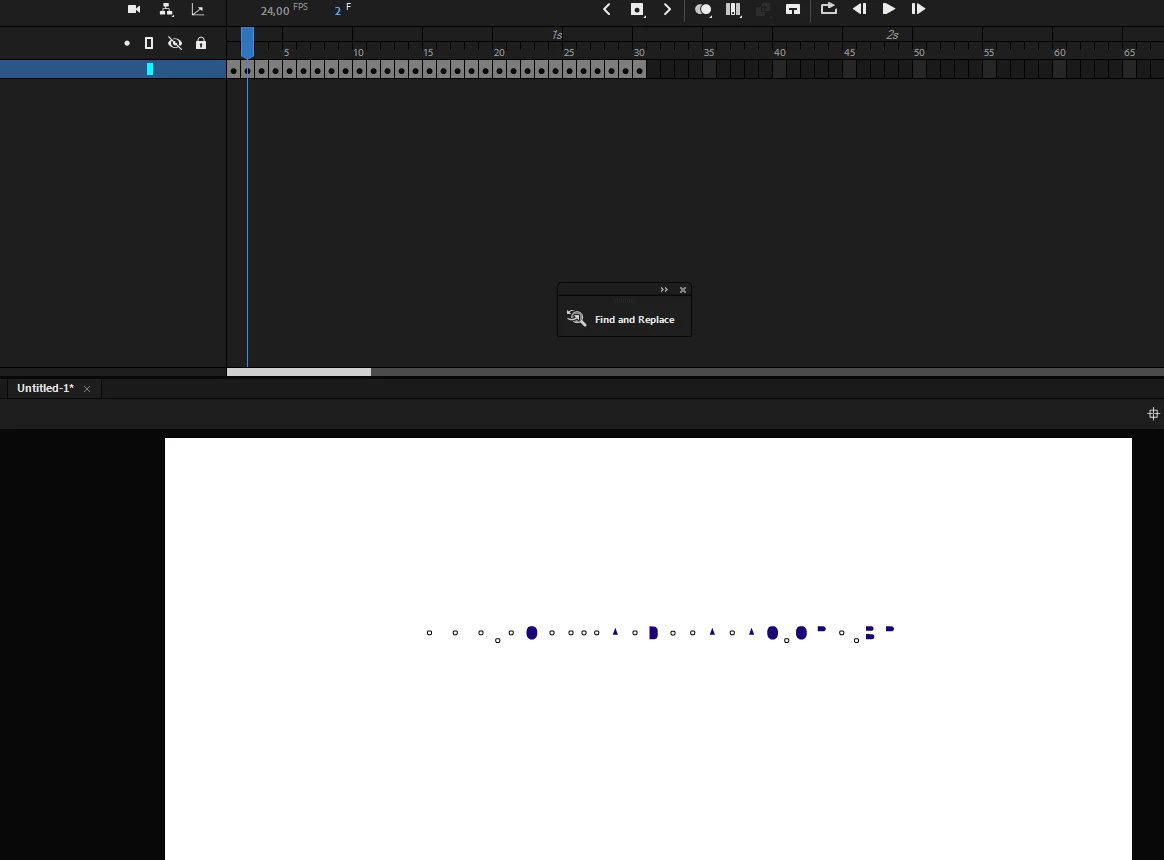Click the horizontal timeline scrollbar thumb
This screenshot has height=860, width=1164.
coord(298,372)
